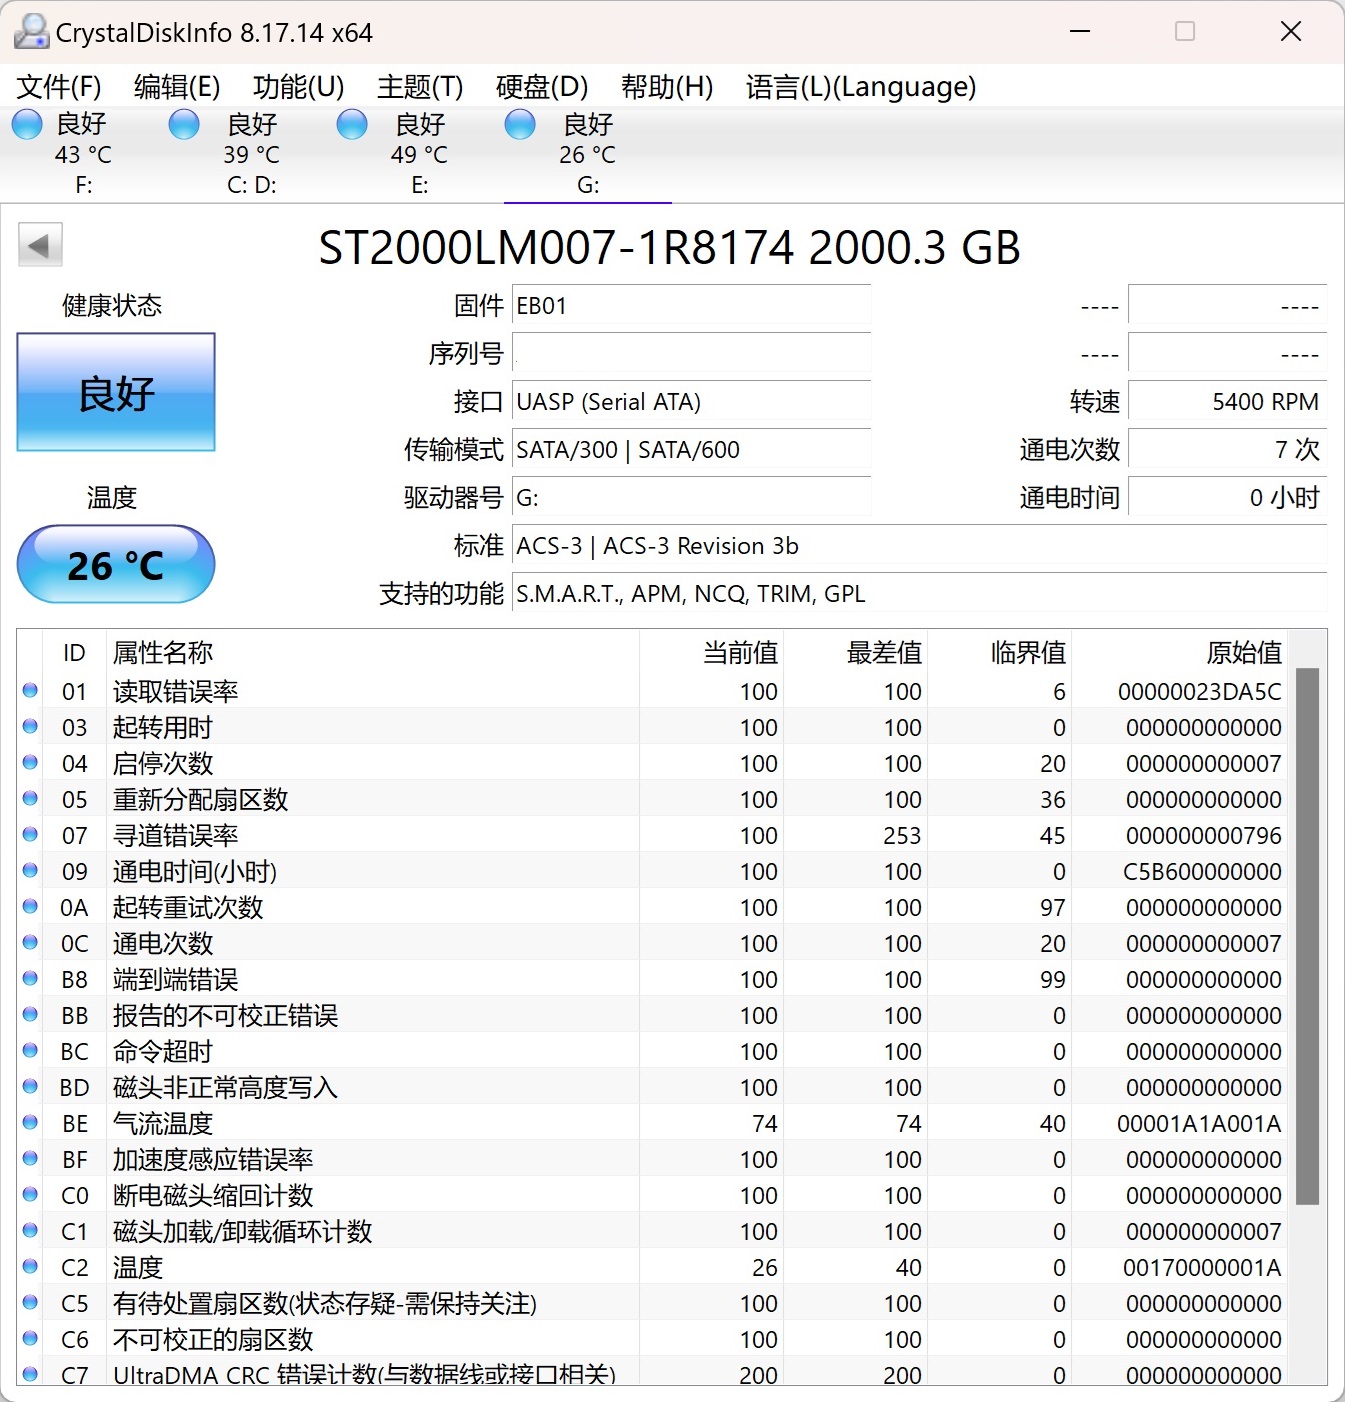The height and width of the screenshot is (1402, 1345).
Task: Select raw value 00170000001A
Action: [x=1202, y=1267]
